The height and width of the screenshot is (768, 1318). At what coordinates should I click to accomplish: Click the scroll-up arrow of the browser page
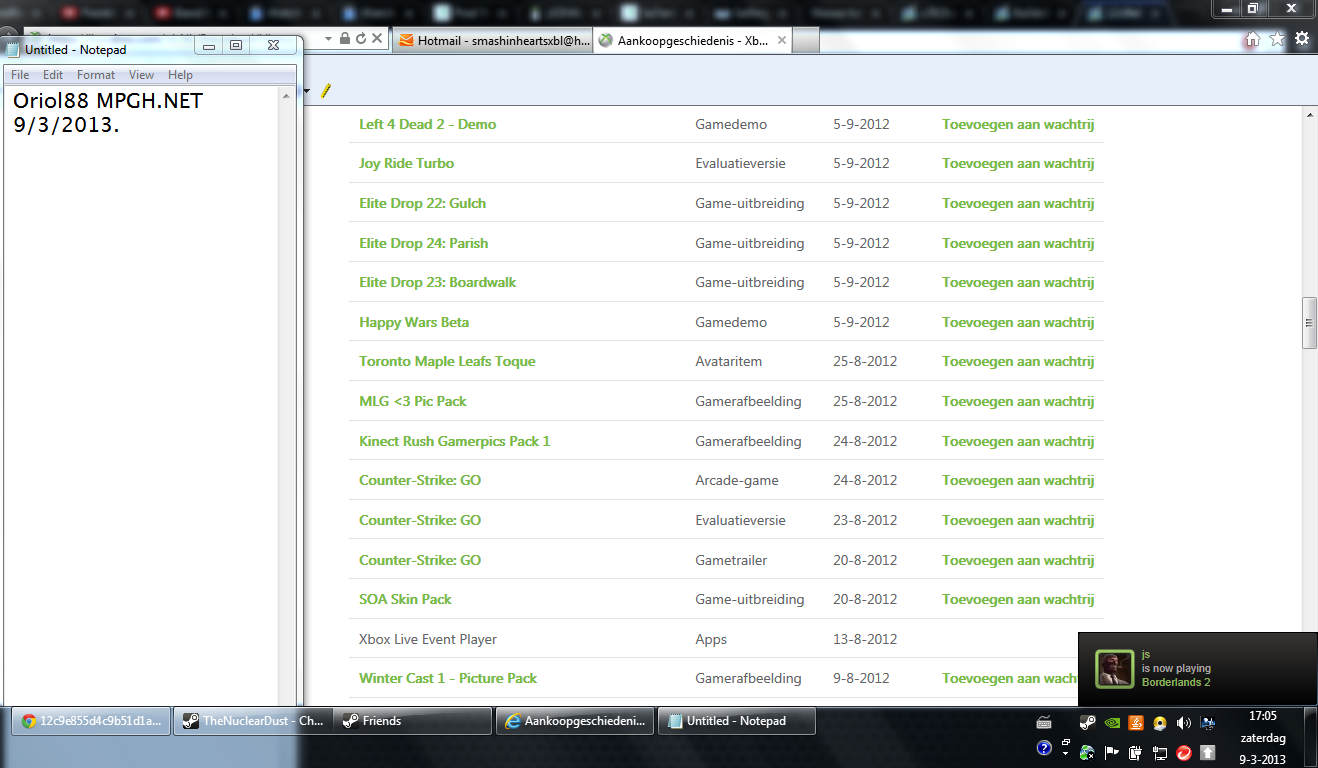(1309, 114)
